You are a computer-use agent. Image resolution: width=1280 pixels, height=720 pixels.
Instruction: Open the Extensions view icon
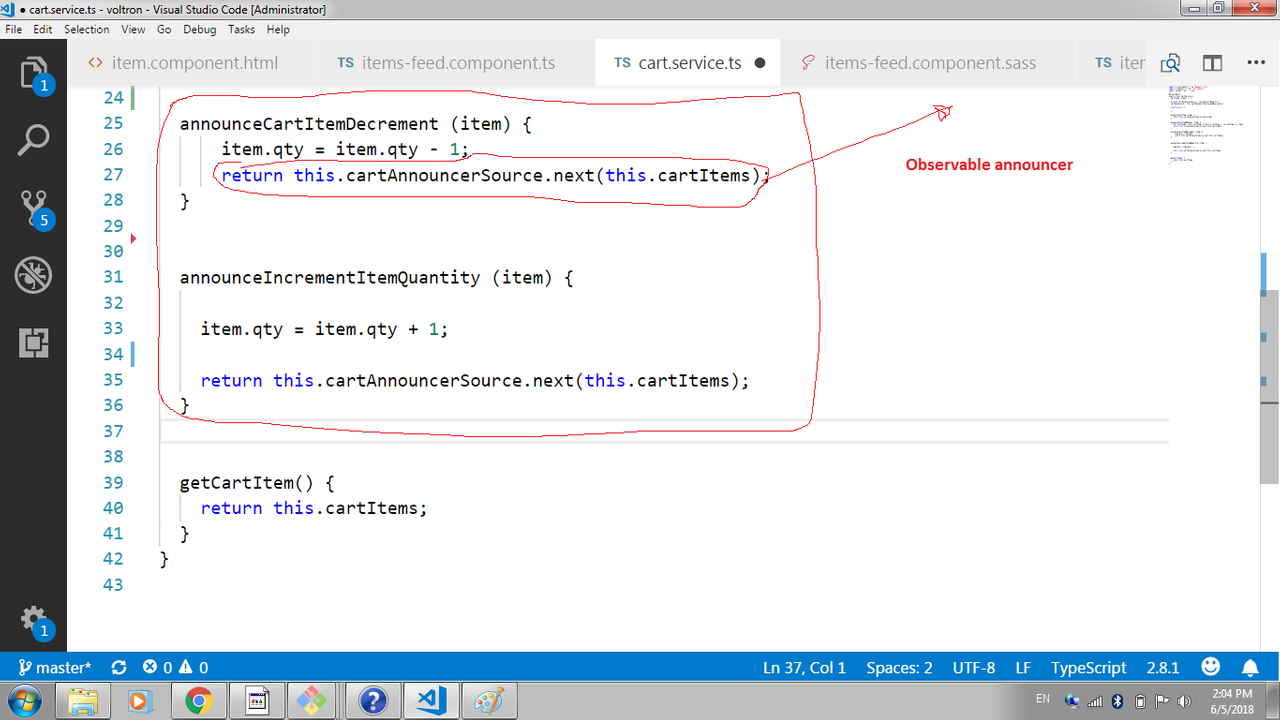click(33, 343)
